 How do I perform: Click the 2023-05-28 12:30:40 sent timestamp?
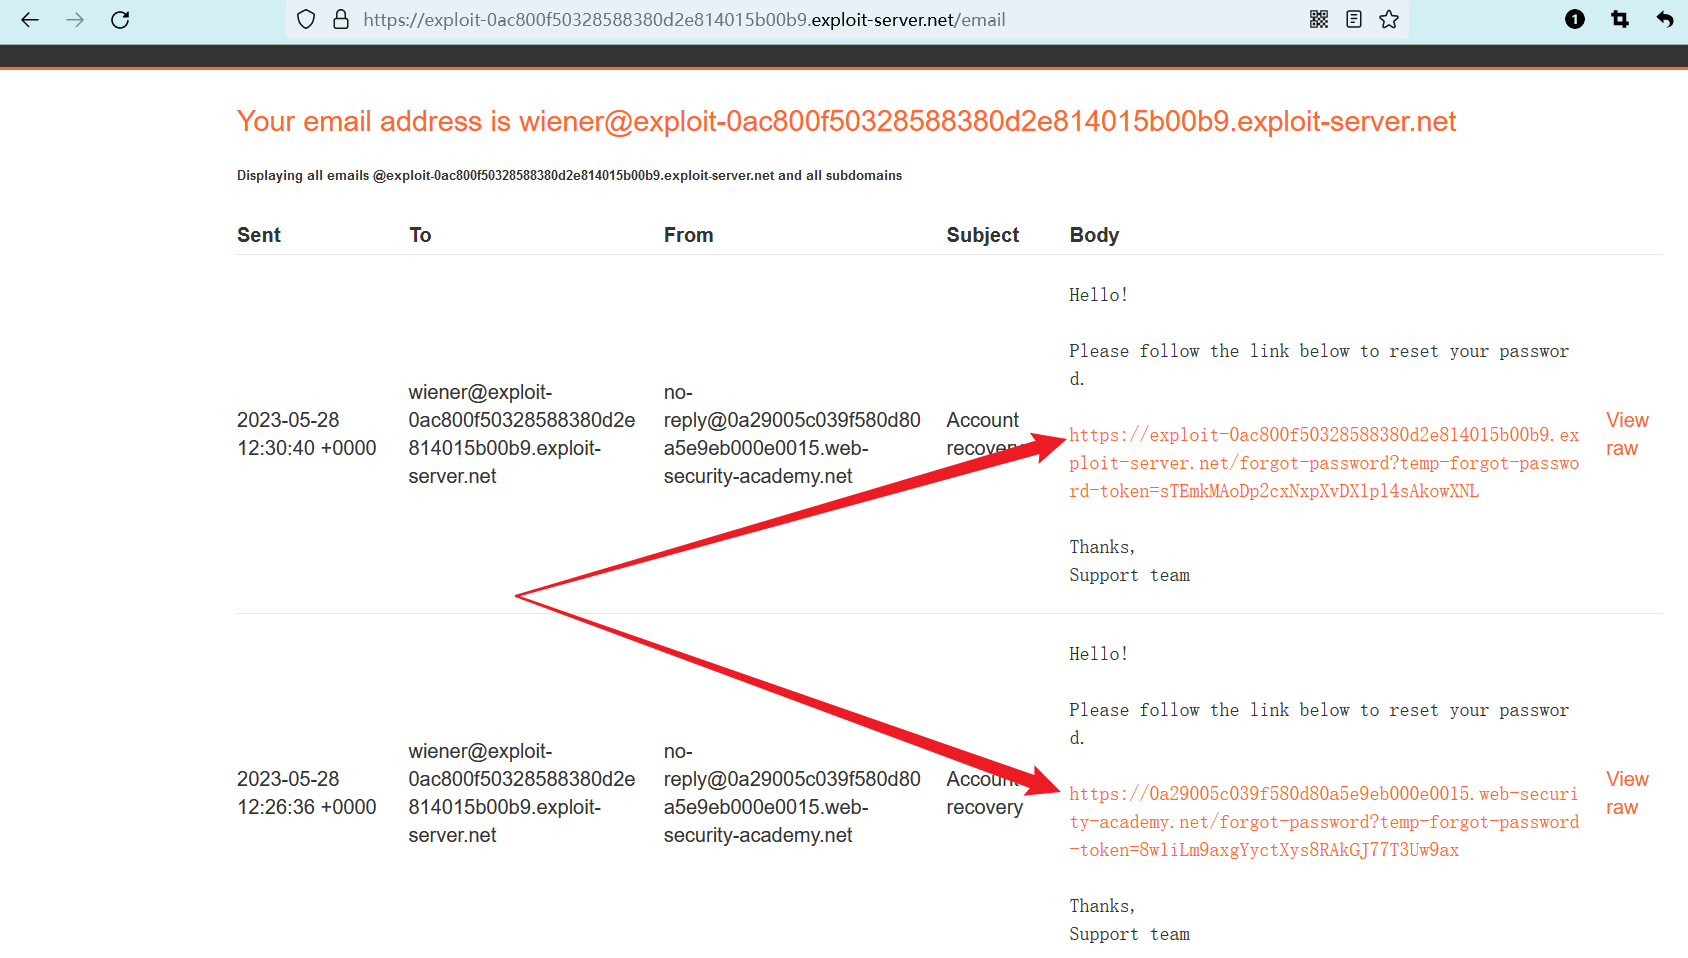(x=307, y=434)
